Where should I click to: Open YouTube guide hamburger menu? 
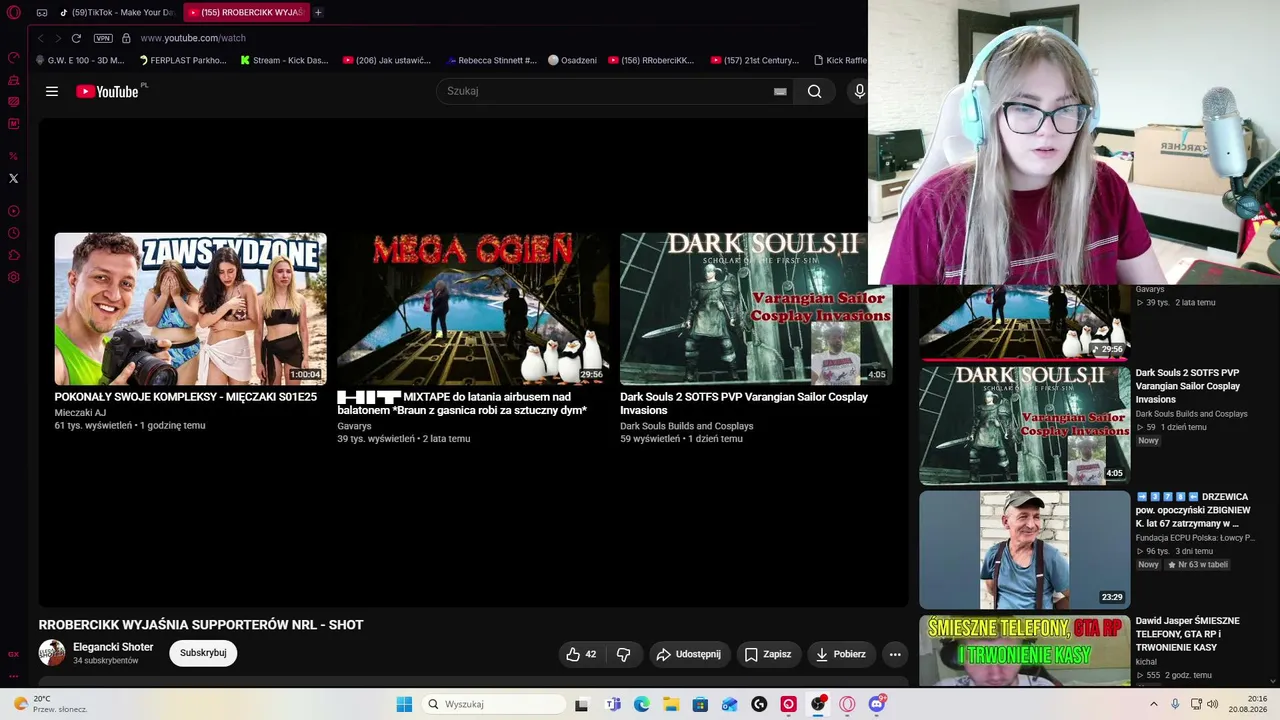click(52, 91)
